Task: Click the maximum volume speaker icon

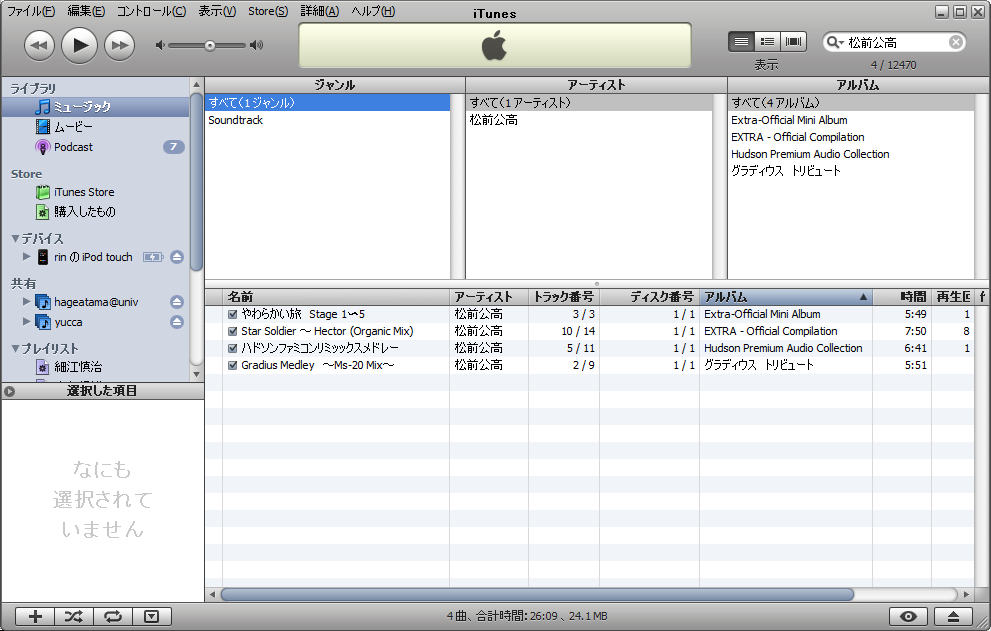Action: click(x=256, y=46)
